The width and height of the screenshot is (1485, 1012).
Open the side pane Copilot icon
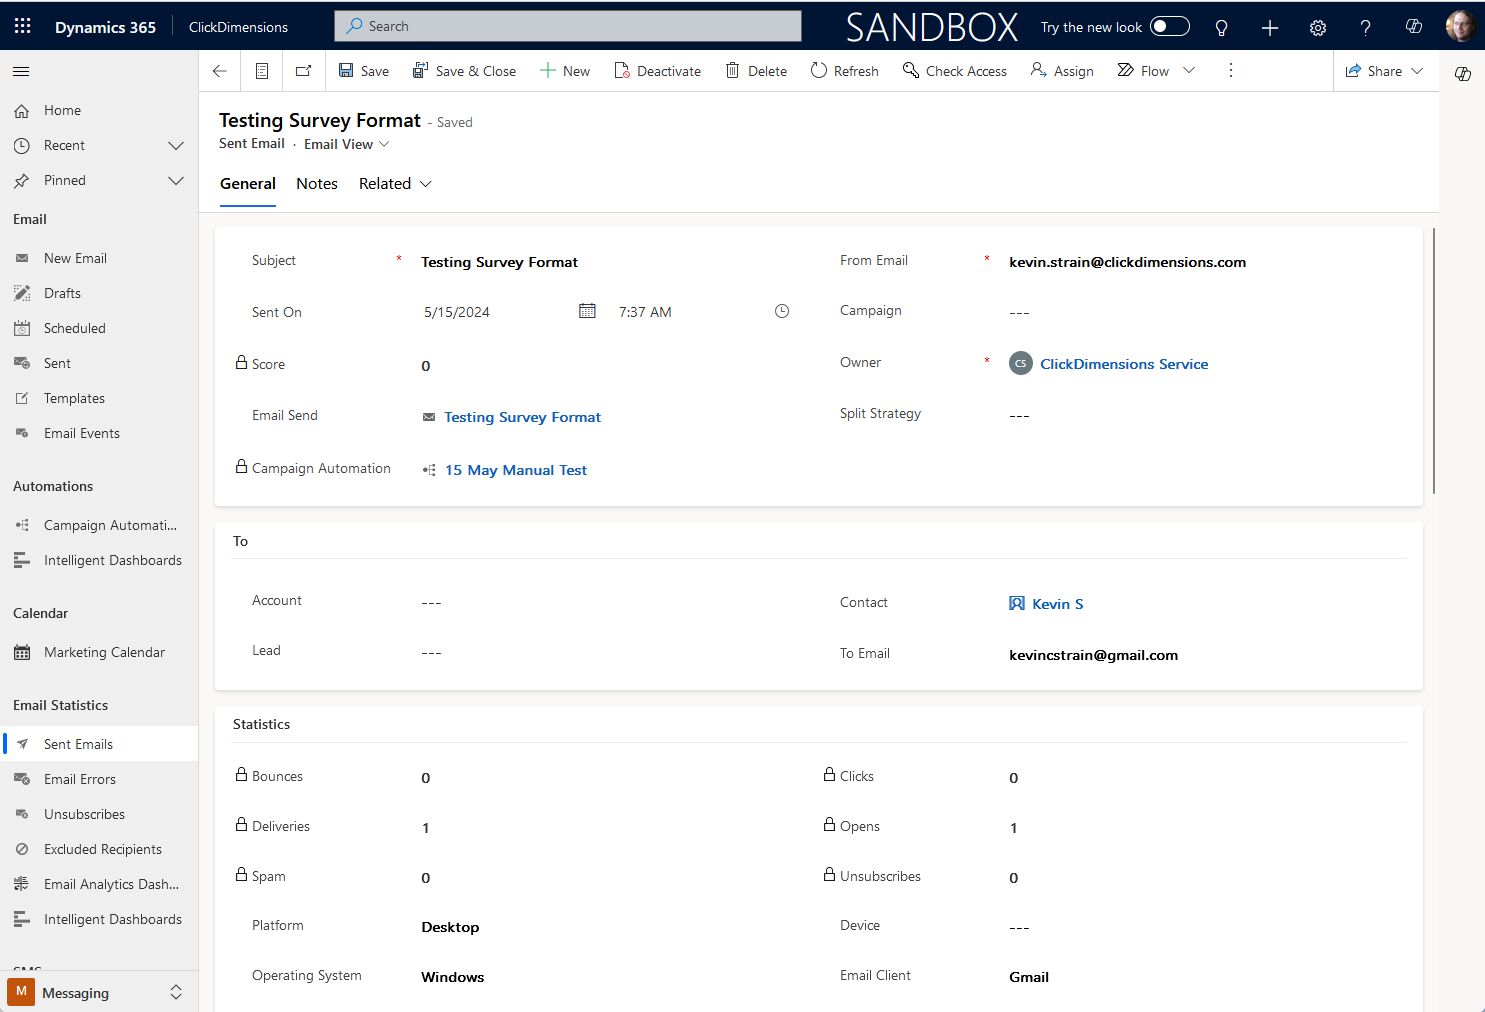1462,73
